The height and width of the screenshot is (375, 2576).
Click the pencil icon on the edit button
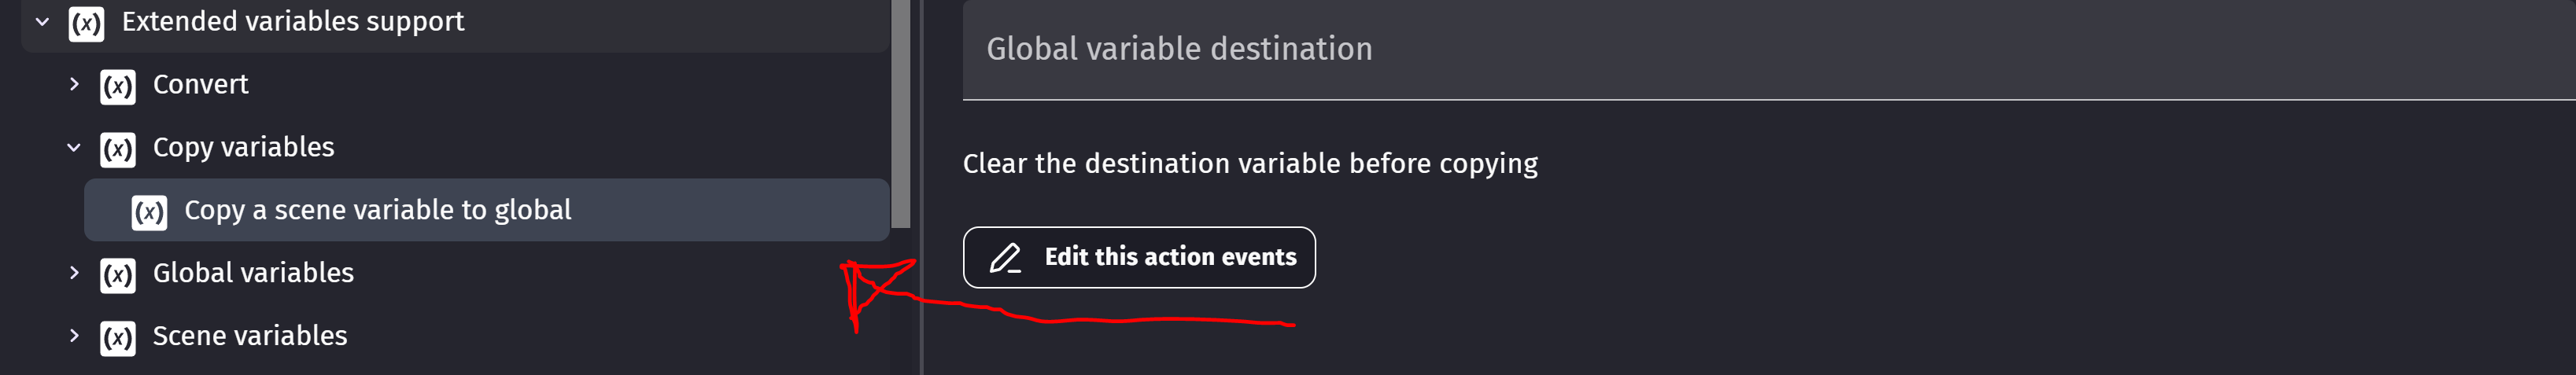1004,258
